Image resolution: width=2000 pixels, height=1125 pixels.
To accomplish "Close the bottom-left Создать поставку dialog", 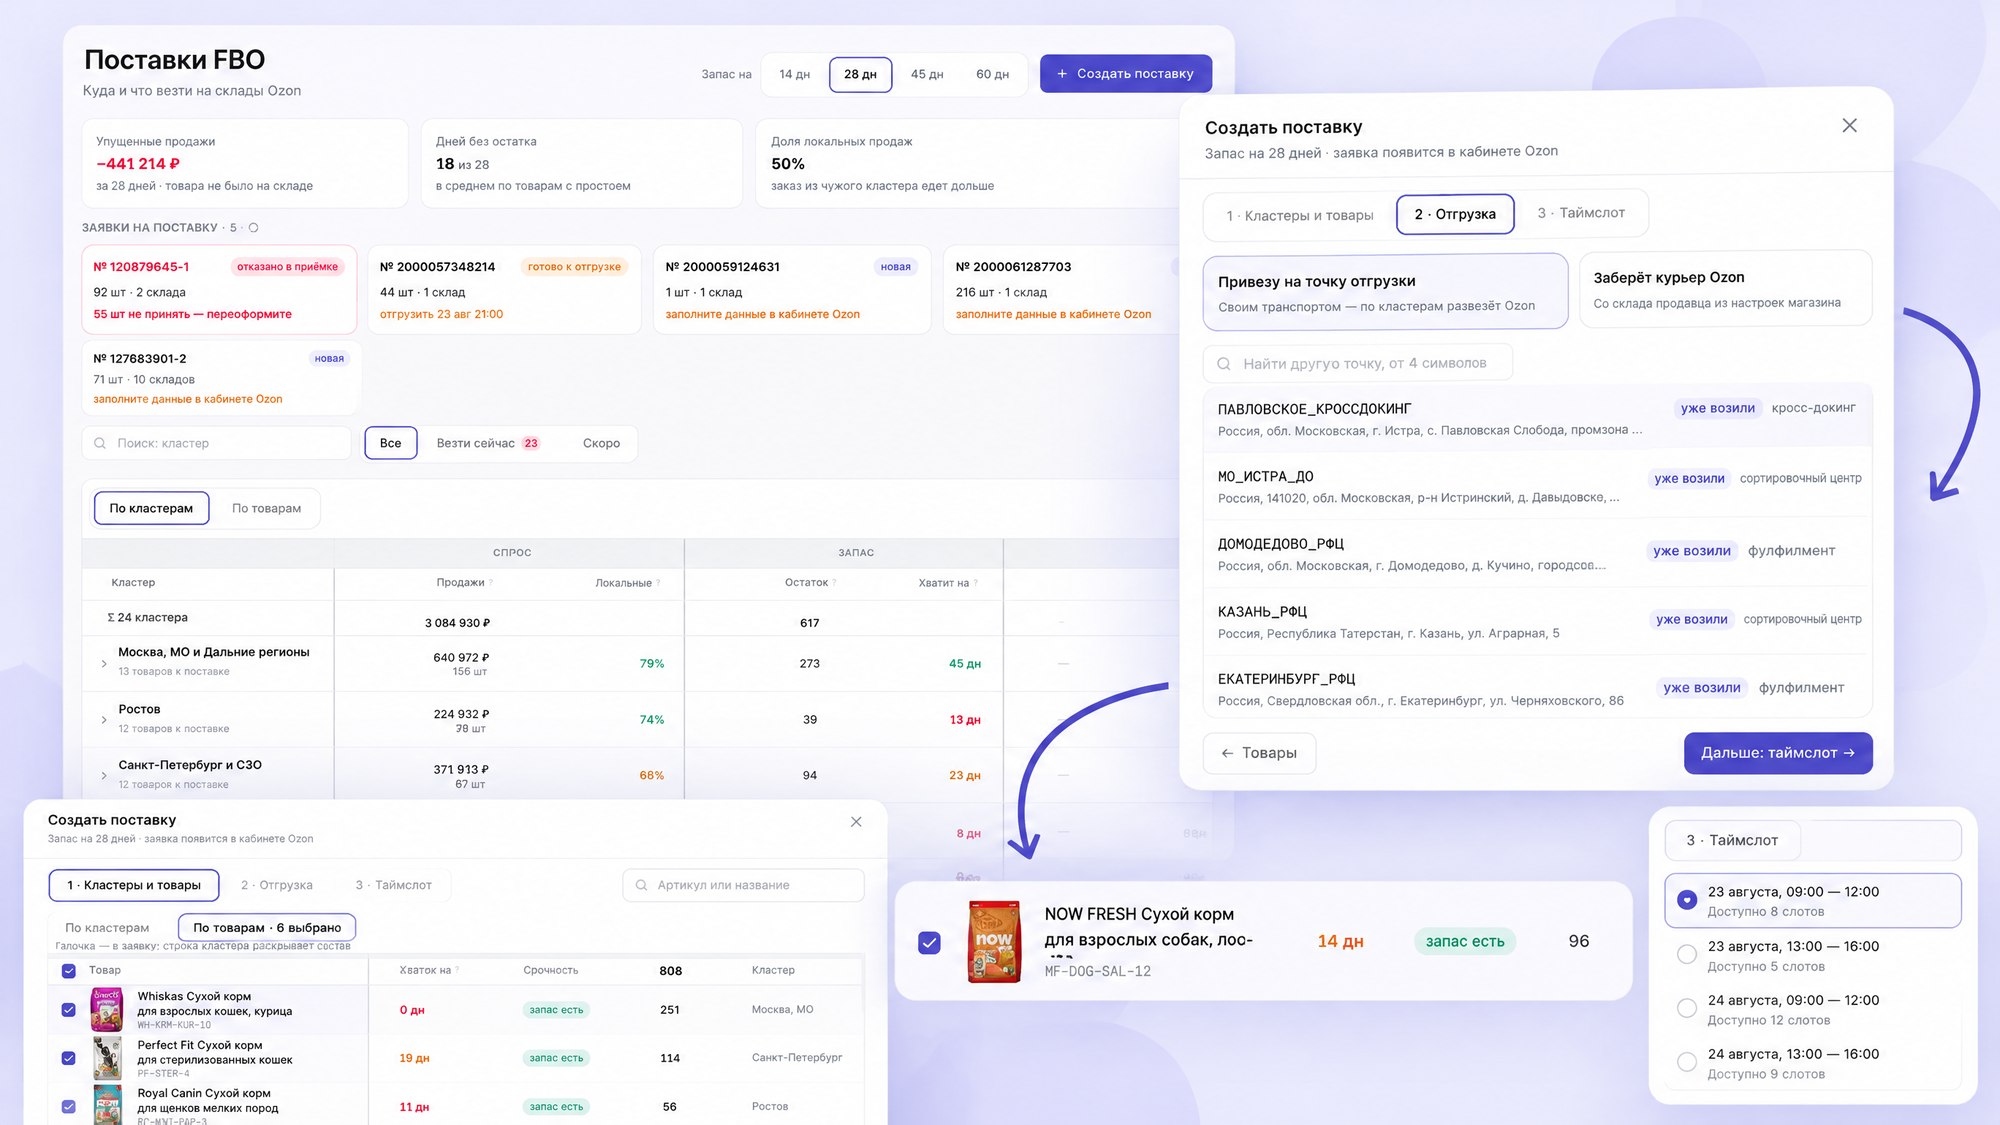I will click(x=856, y=821).
